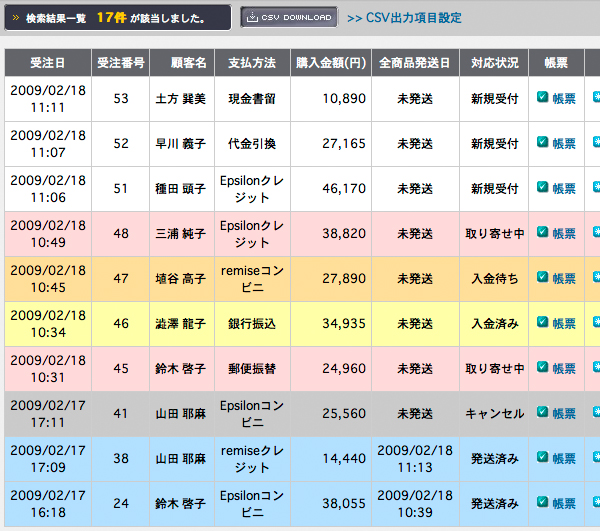
Task: Click customer name 三浦 純子
Action: coord(181,233)
